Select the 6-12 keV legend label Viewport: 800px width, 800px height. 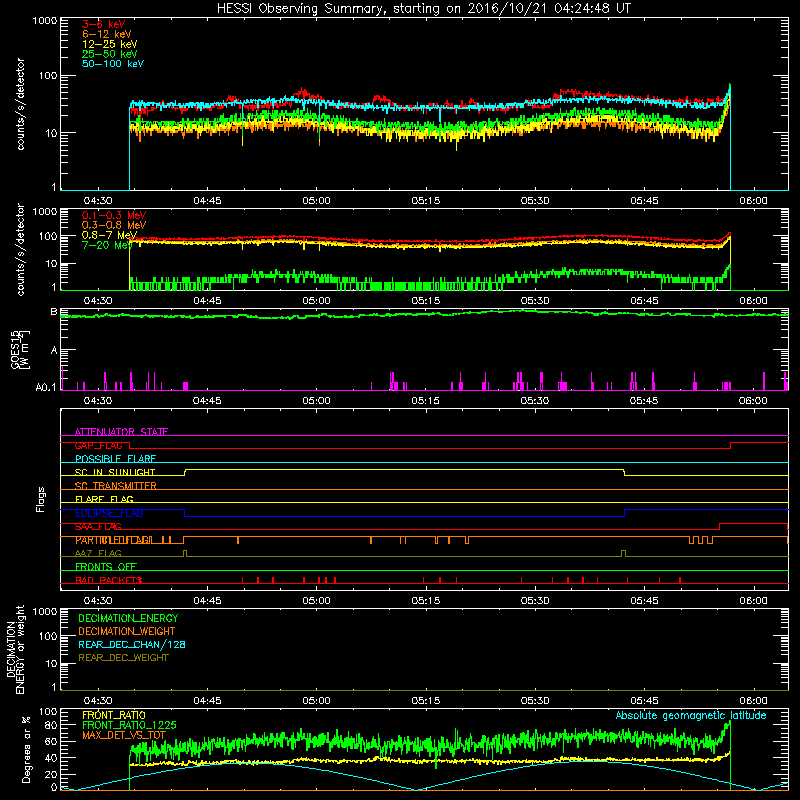[x=107, y=34]
